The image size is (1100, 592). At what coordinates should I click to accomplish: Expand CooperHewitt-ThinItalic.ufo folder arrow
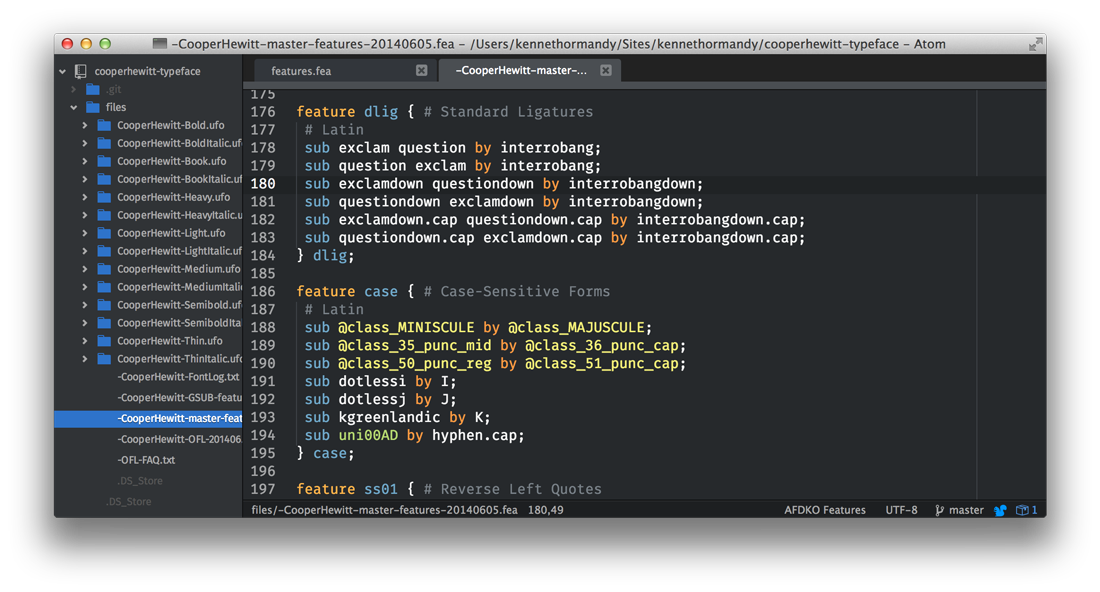(85, 358)
